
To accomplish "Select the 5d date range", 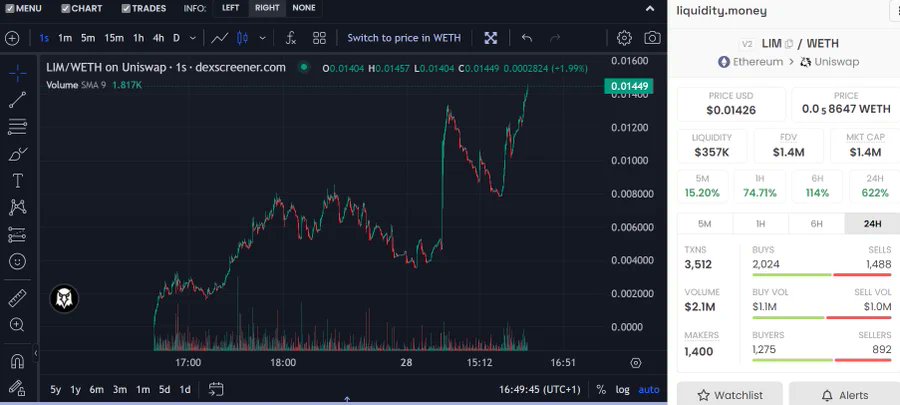I will [x=165, y=390].
